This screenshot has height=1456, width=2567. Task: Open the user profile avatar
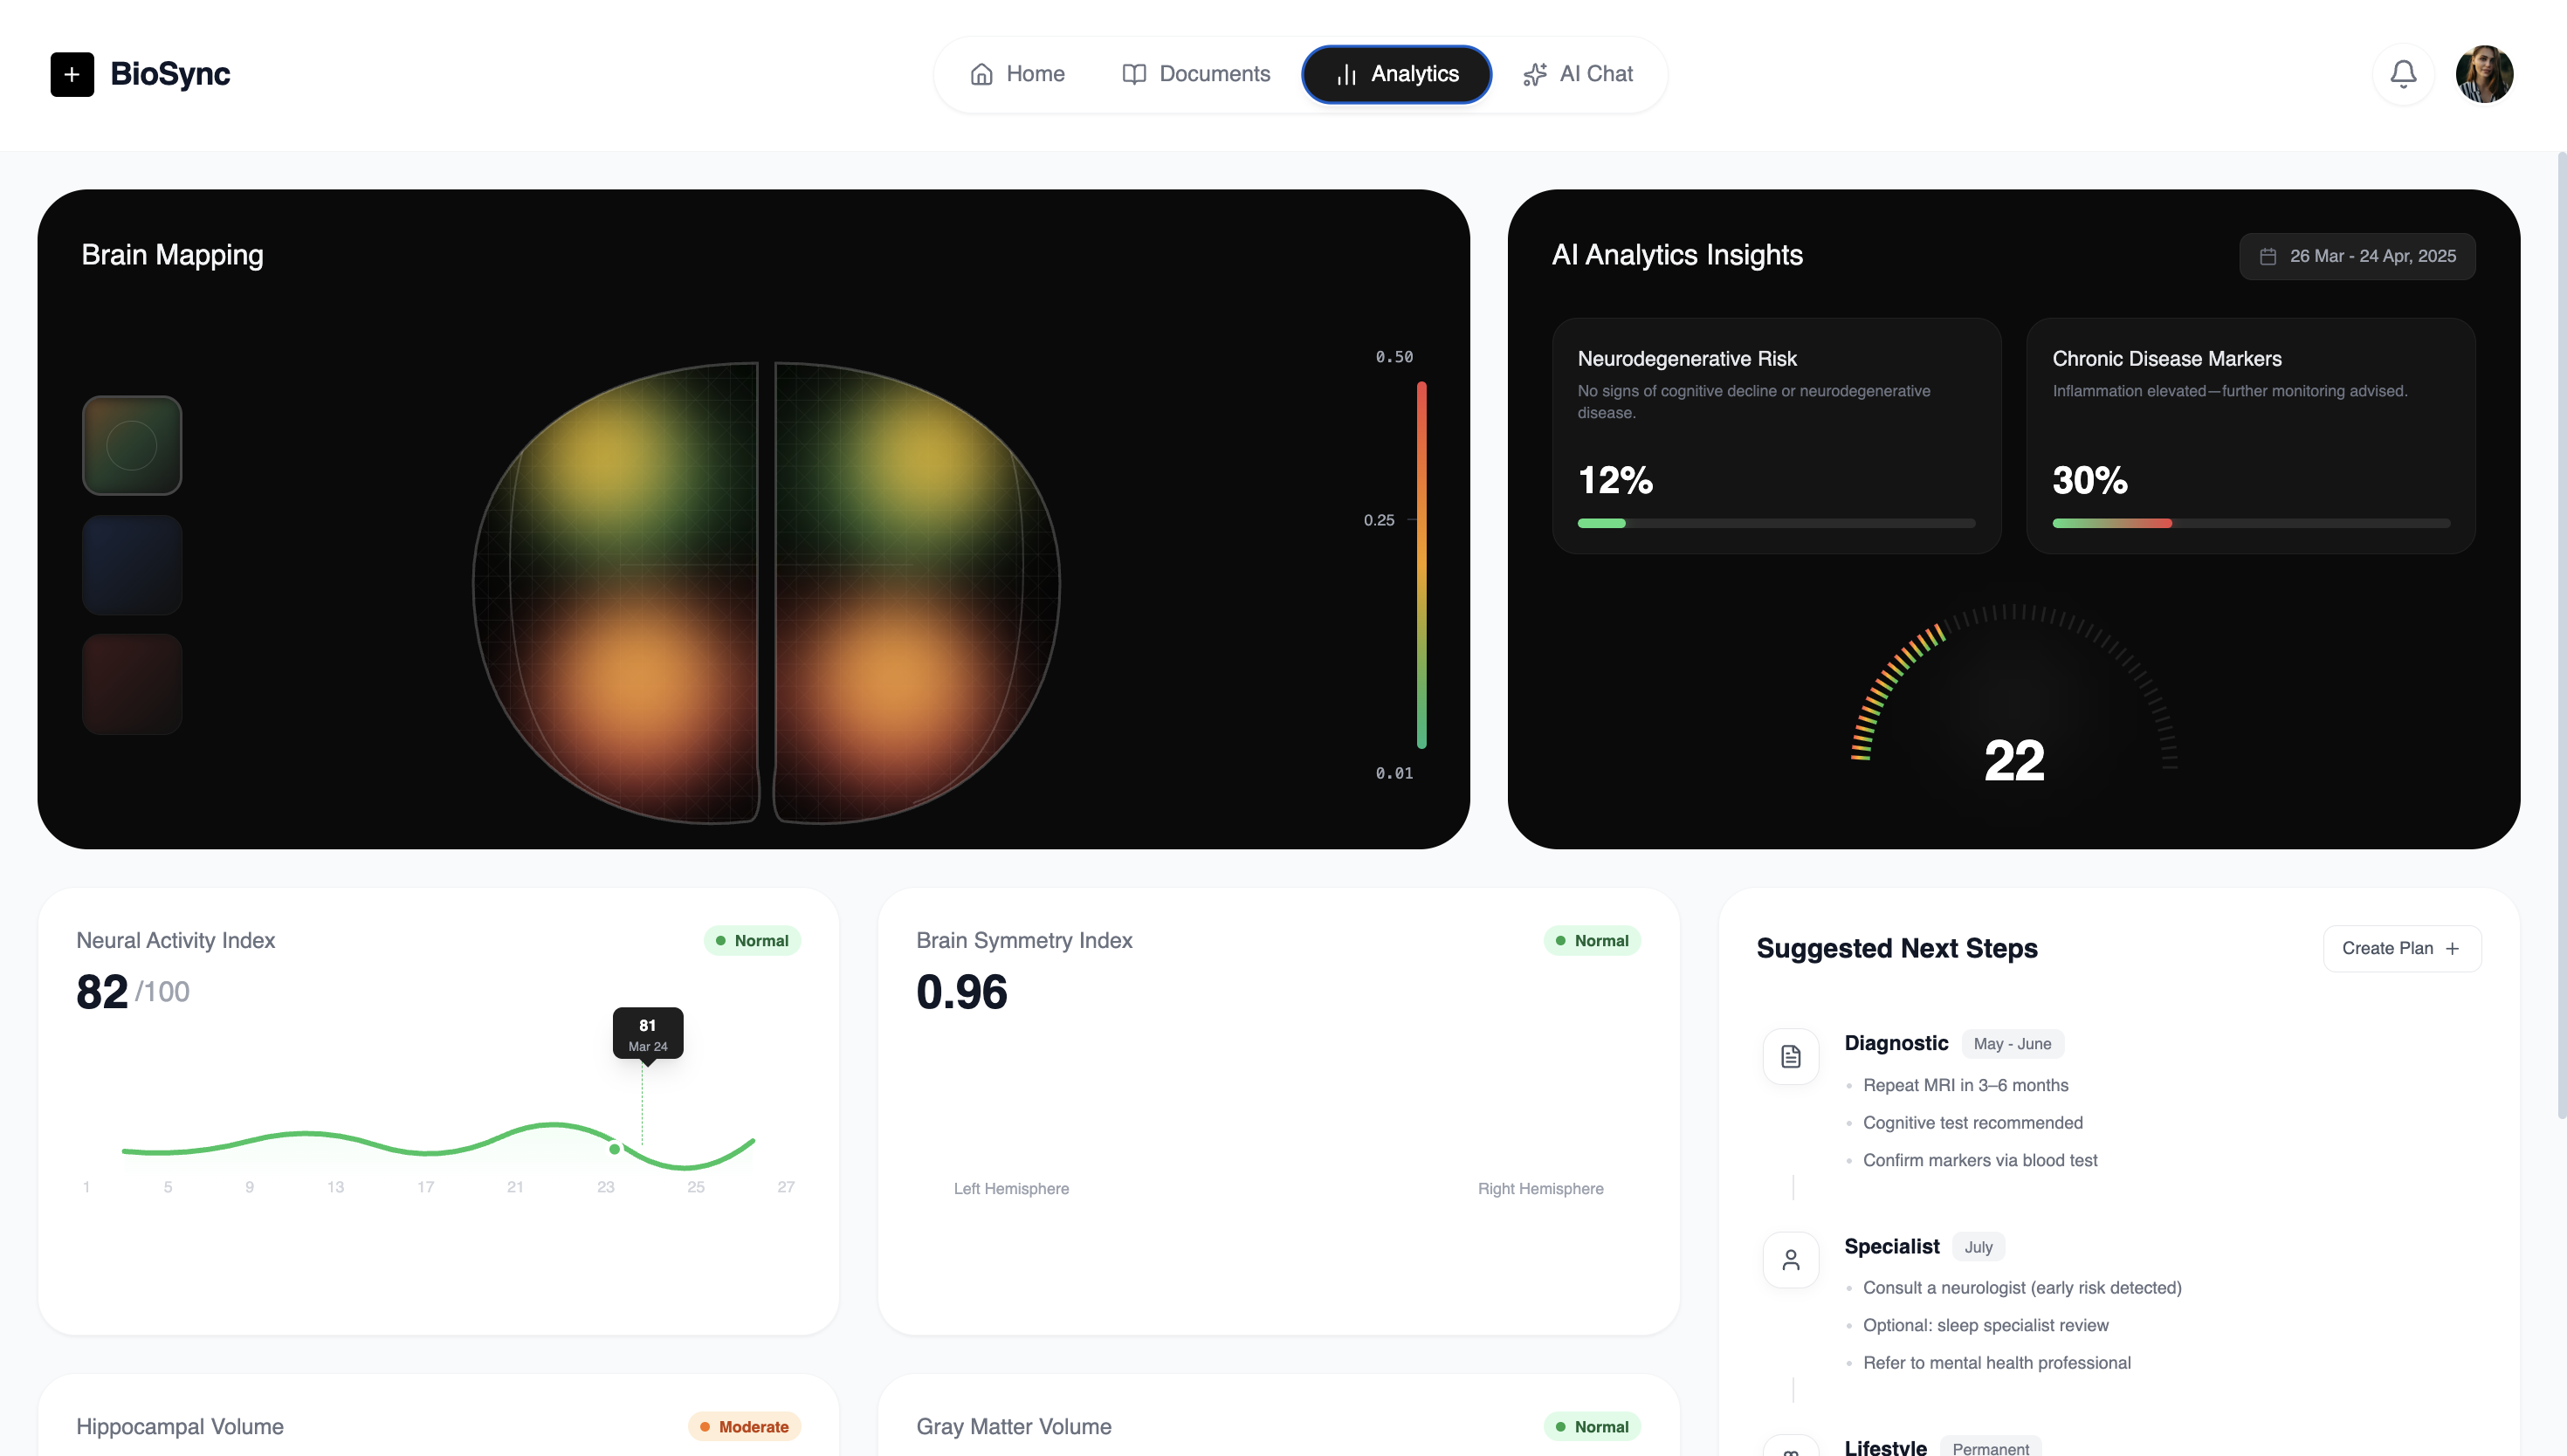tap(2484, 74)
